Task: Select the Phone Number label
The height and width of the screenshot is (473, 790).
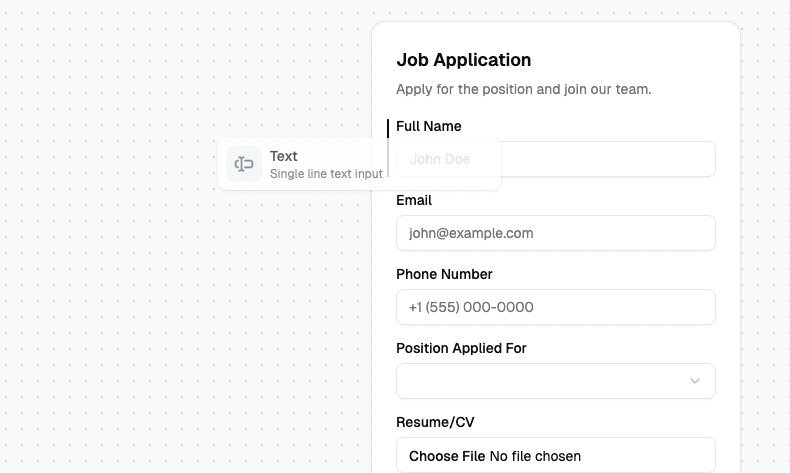Action: point(444,274)
